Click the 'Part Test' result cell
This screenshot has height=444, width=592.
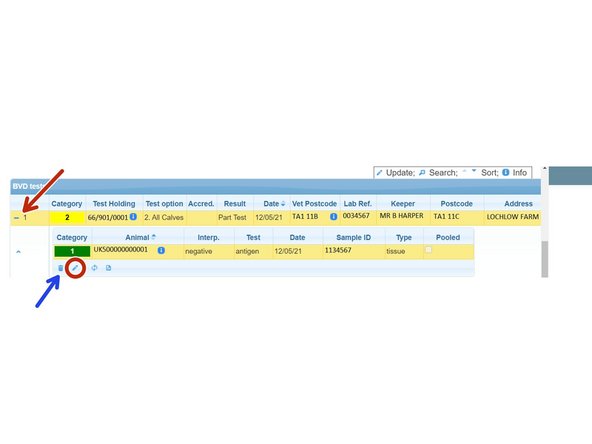coord(232,217)
